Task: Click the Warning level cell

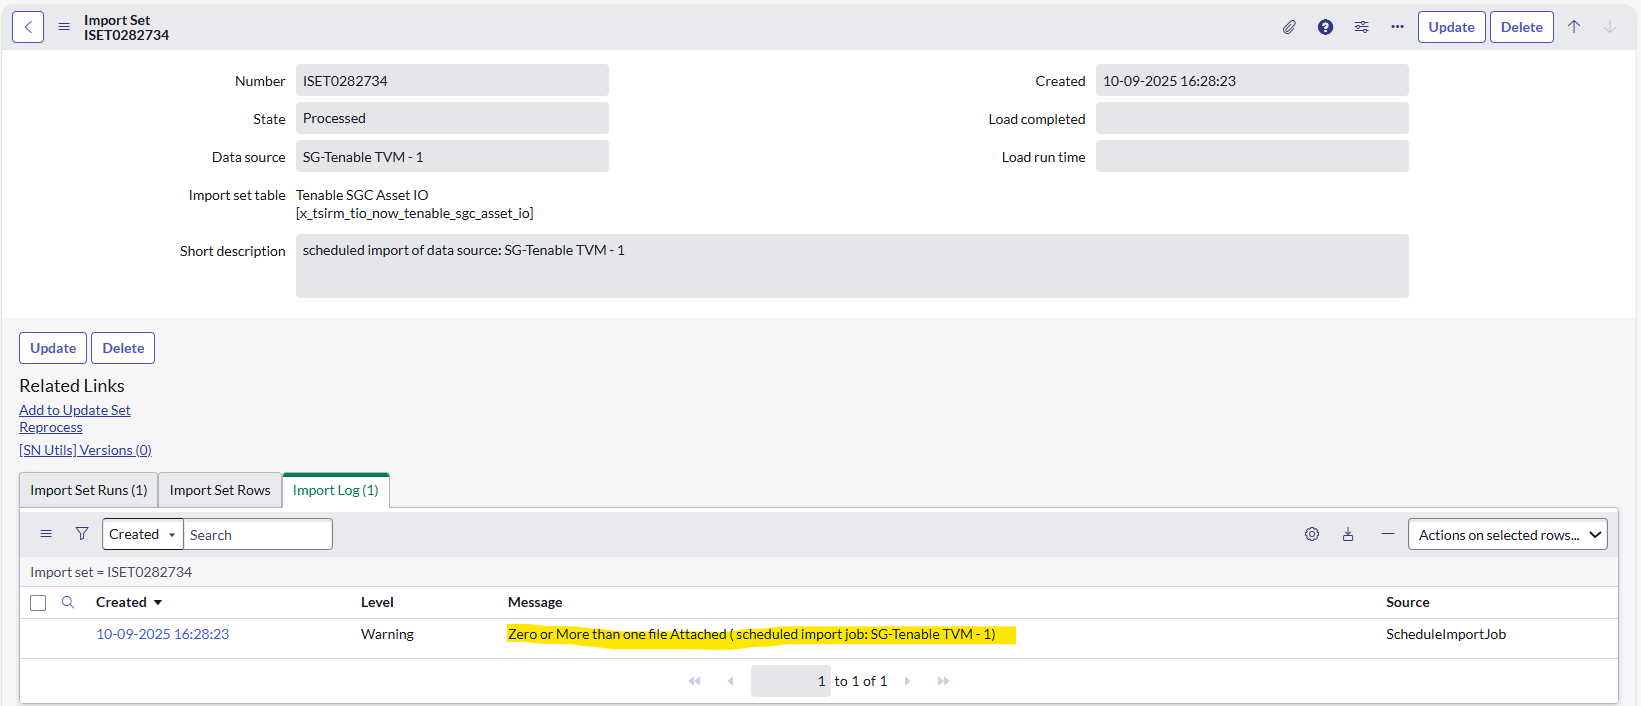Action: pos(387,634)
